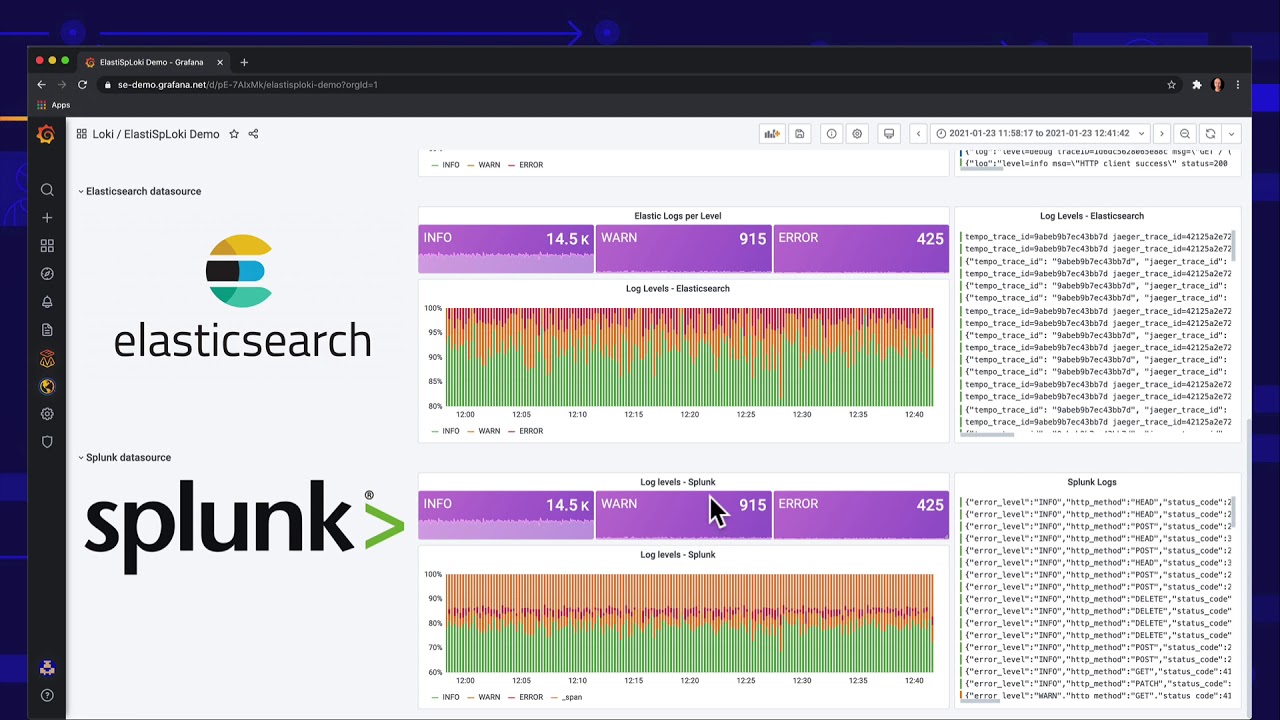
Task: Cycle view mode using the monitor icon
Action: (x=889, y=134)
